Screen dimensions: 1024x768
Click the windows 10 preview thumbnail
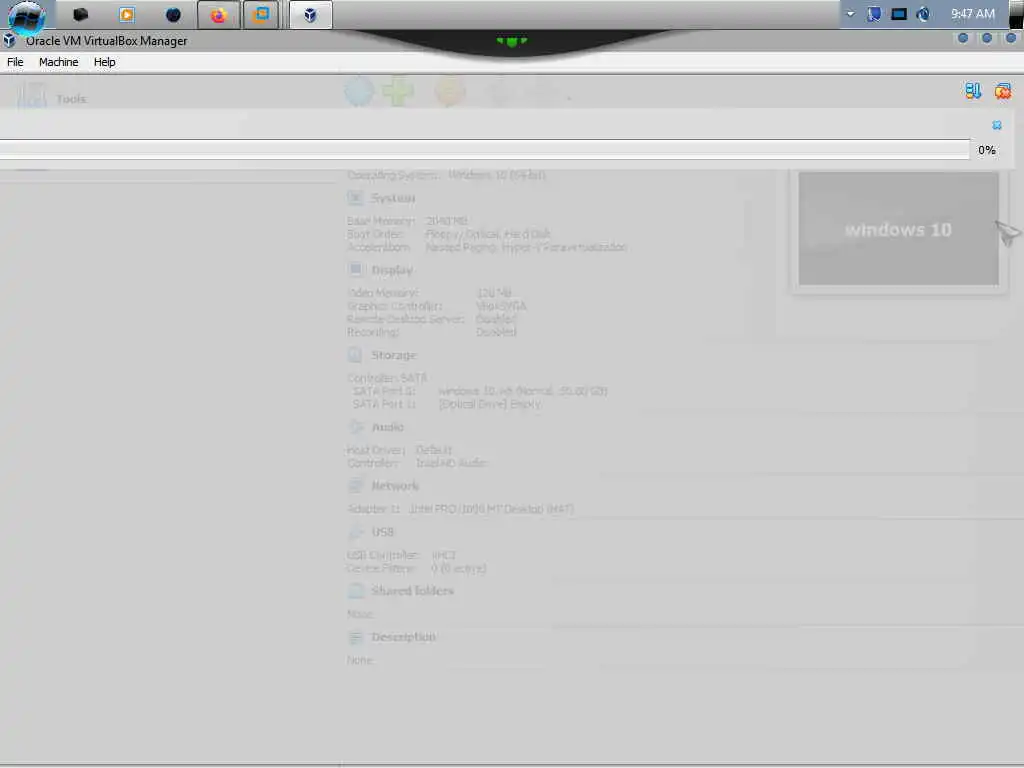click(x=898, y=229)
